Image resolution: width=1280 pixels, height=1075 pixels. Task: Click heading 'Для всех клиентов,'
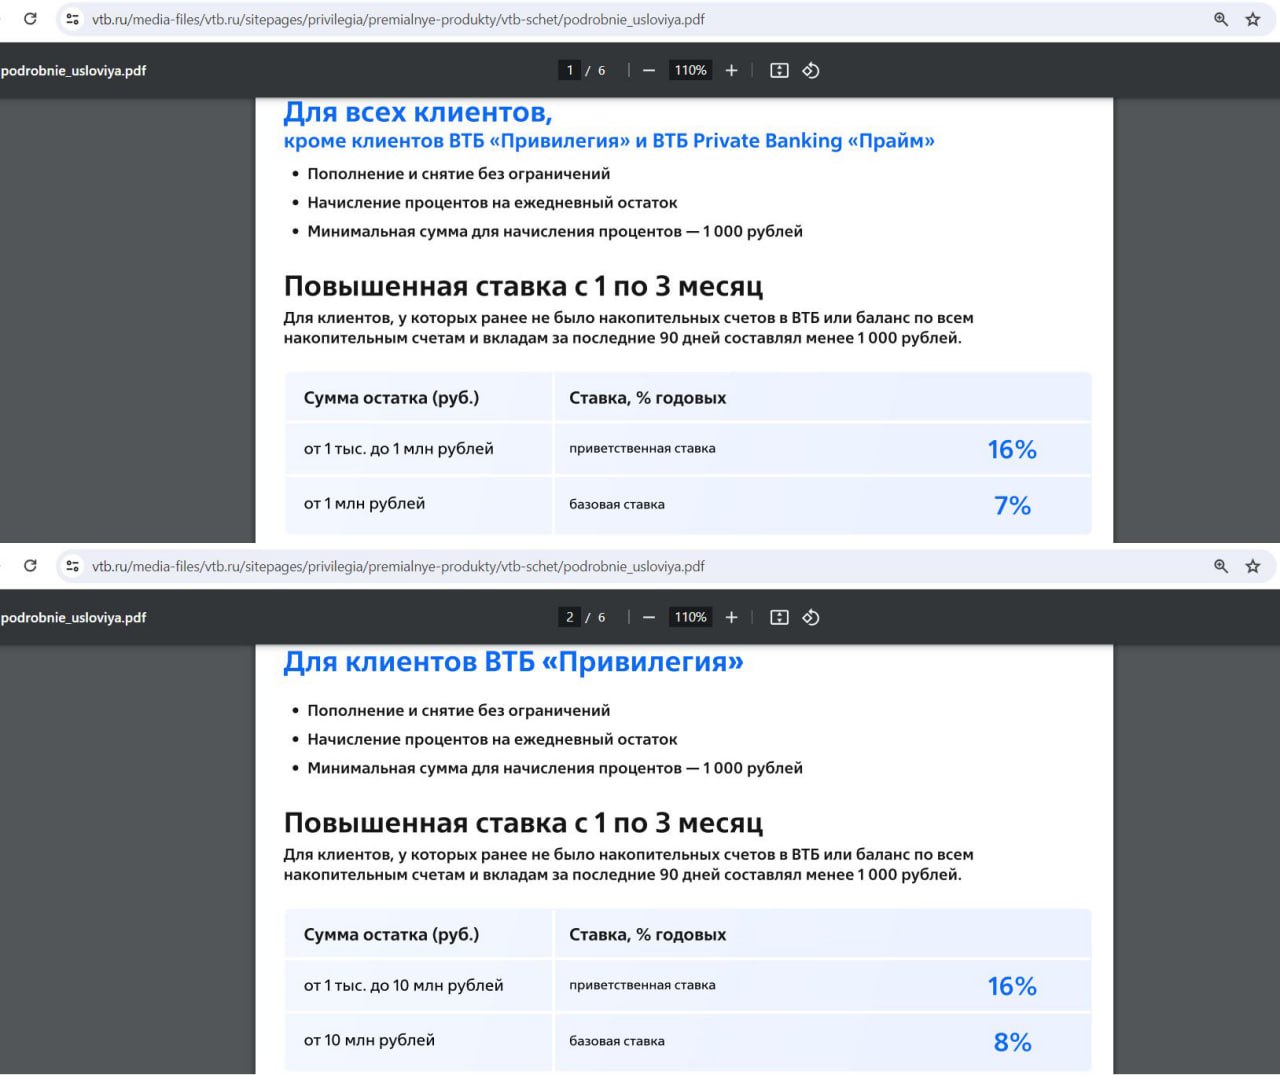(x=418, y=112)
